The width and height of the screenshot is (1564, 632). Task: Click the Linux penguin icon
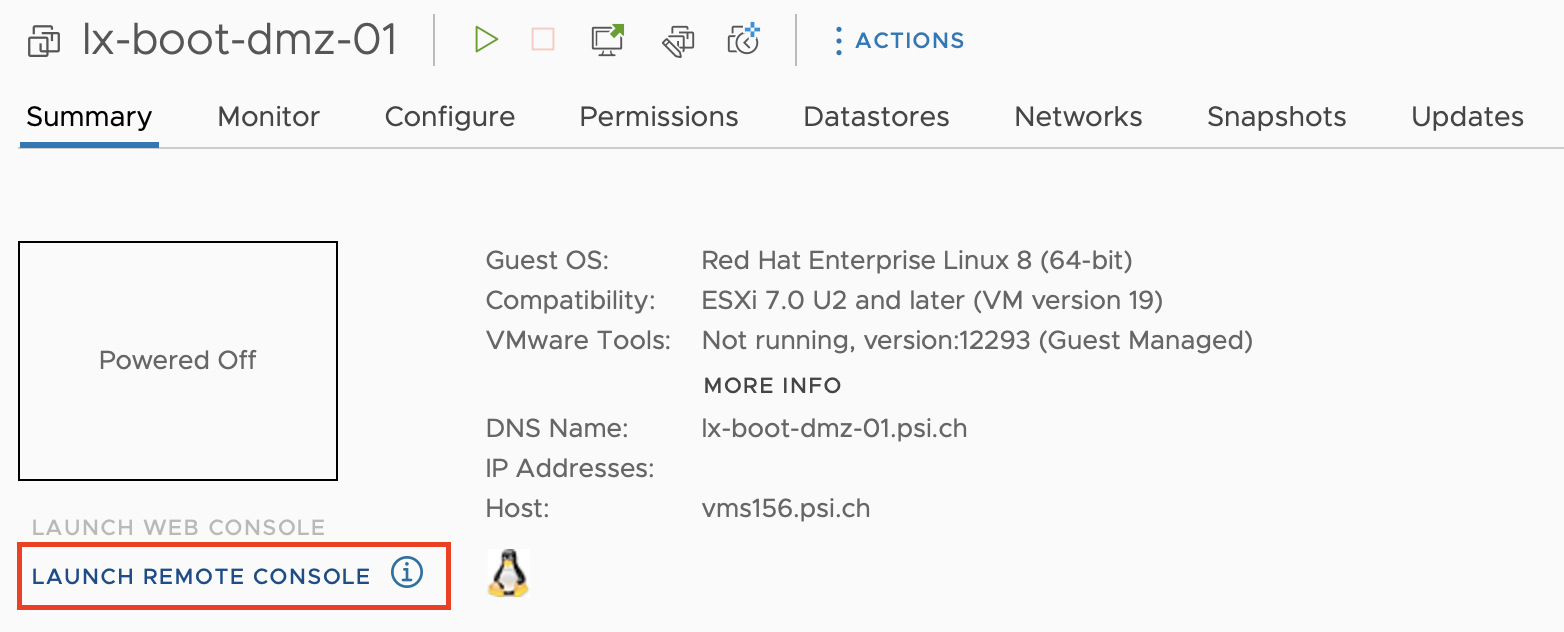pos(508,574)
